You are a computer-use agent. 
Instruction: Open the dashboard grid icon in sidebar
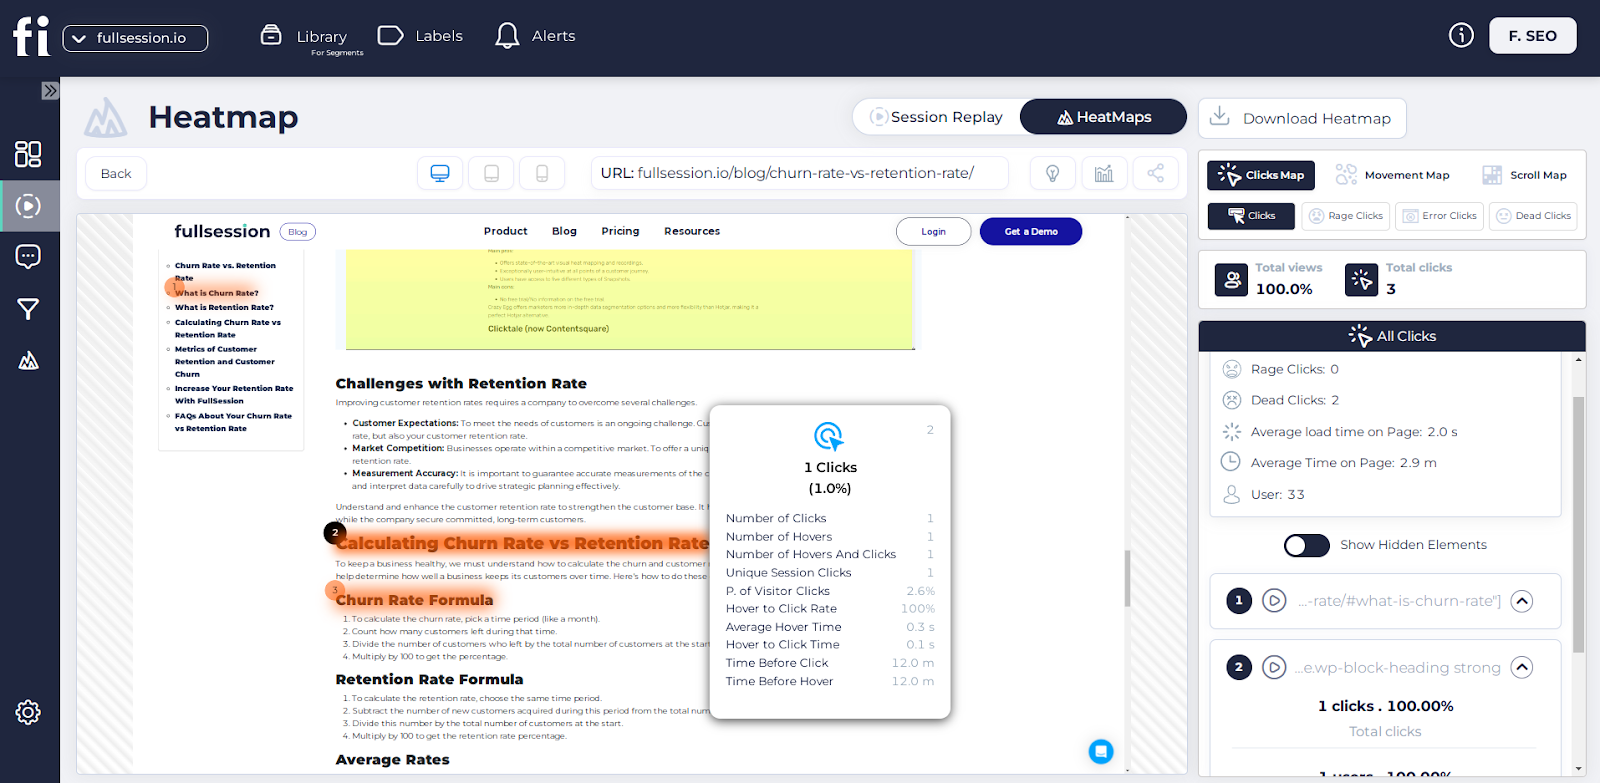[28, 154]
